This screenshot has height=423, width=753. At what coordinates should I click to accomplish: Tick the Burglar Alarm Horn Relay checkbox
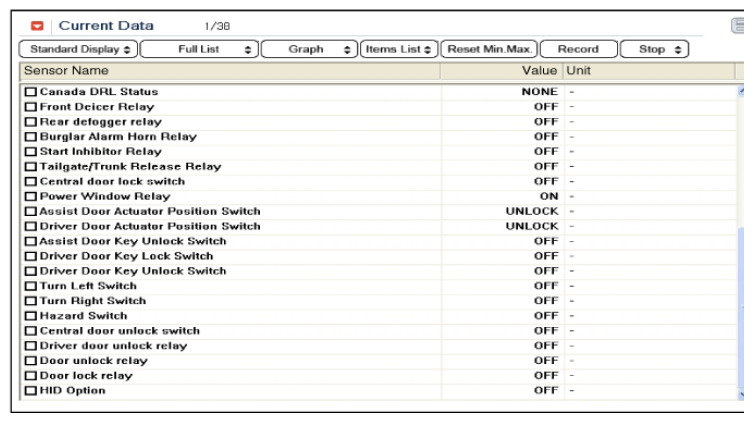point(31,137)
